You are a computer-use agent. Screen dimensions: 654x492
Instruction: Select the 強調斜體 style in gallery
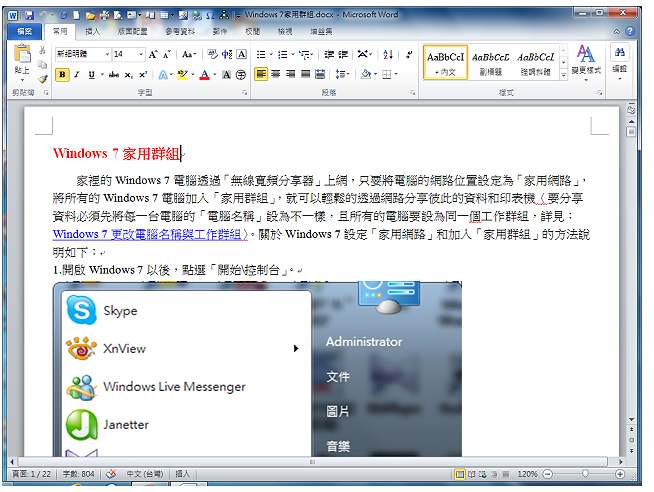click(x=536, y=62)
